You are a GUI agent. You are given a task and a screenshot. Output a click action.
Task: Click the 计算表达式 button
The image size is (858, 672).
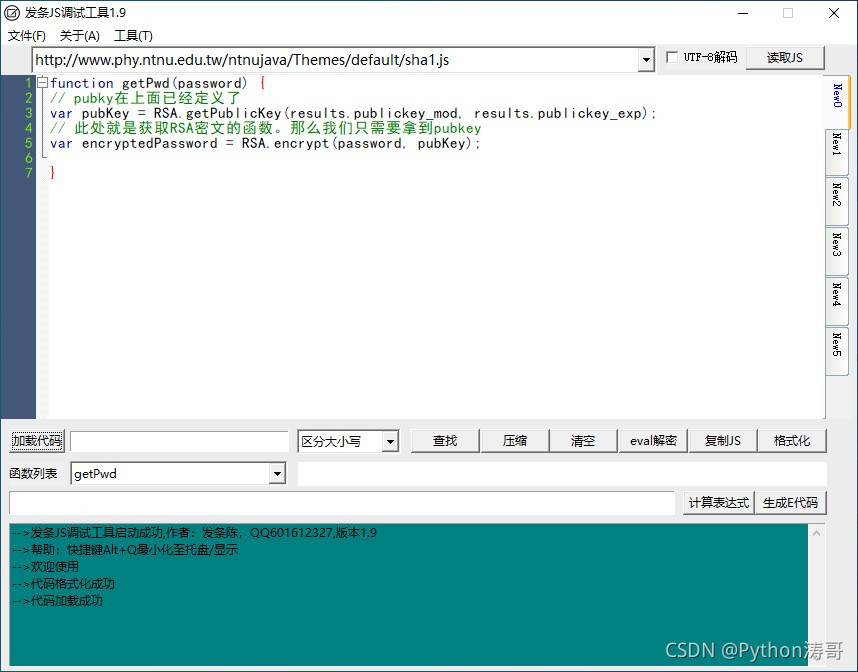click(x=718, y=503)
